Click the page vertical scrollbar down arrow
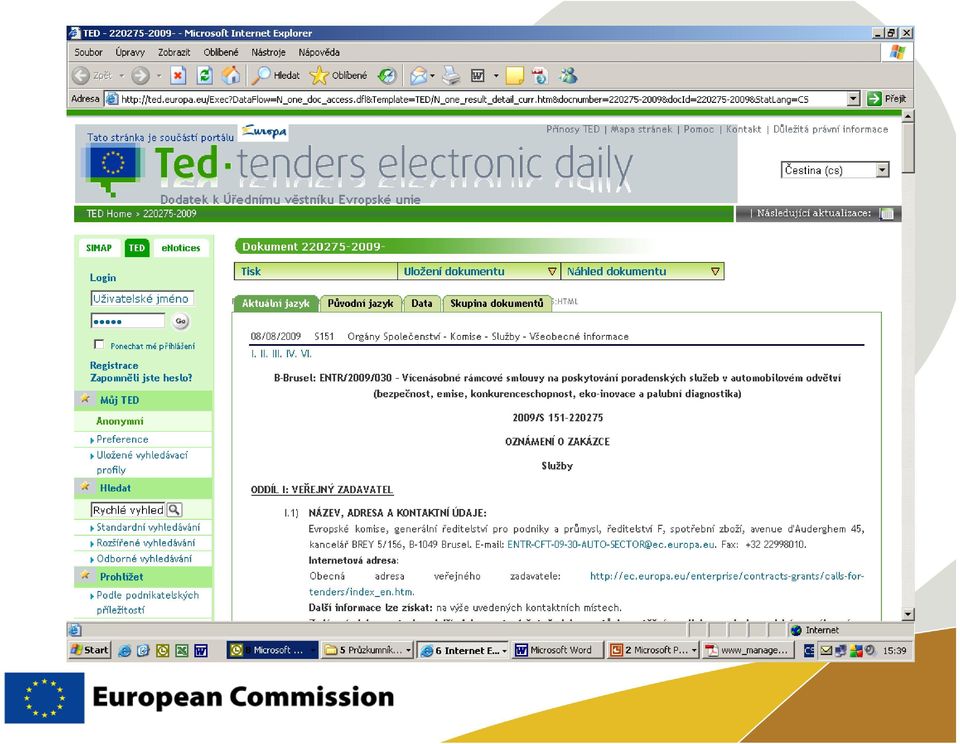The width and height of the screenshot is (960, 744). click(x=908, y=614)
